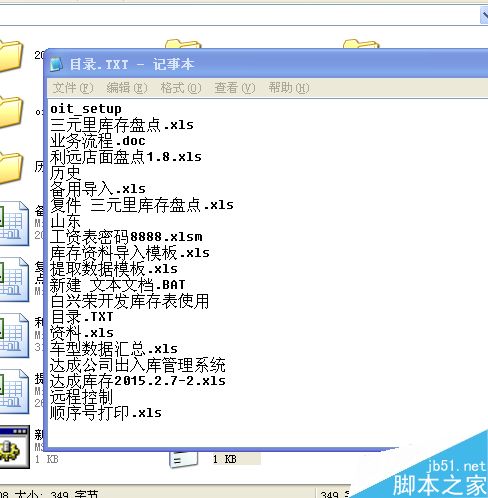
Task: Click the line 新建 文本文档.BAT
Action: point(117,285)
